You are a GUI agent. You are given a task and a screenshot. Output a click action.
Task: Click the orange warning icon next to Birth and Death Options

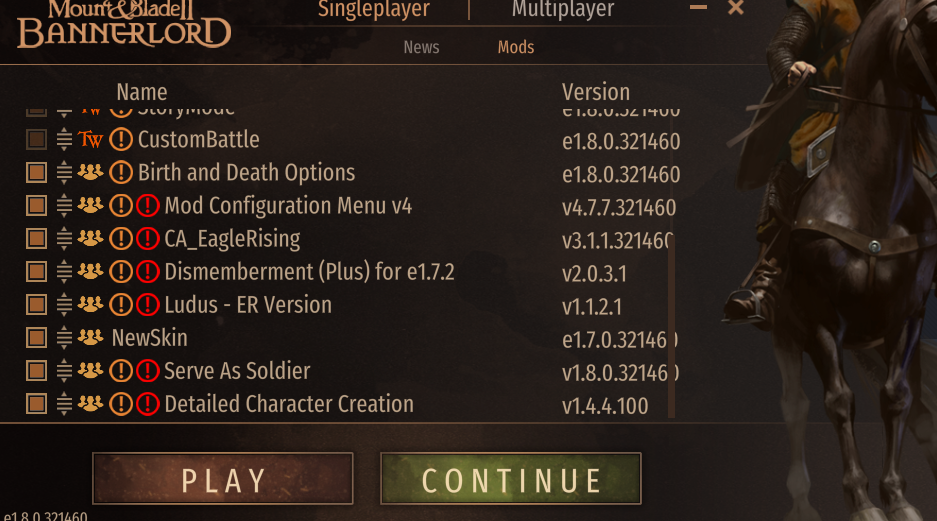(121, 173)
